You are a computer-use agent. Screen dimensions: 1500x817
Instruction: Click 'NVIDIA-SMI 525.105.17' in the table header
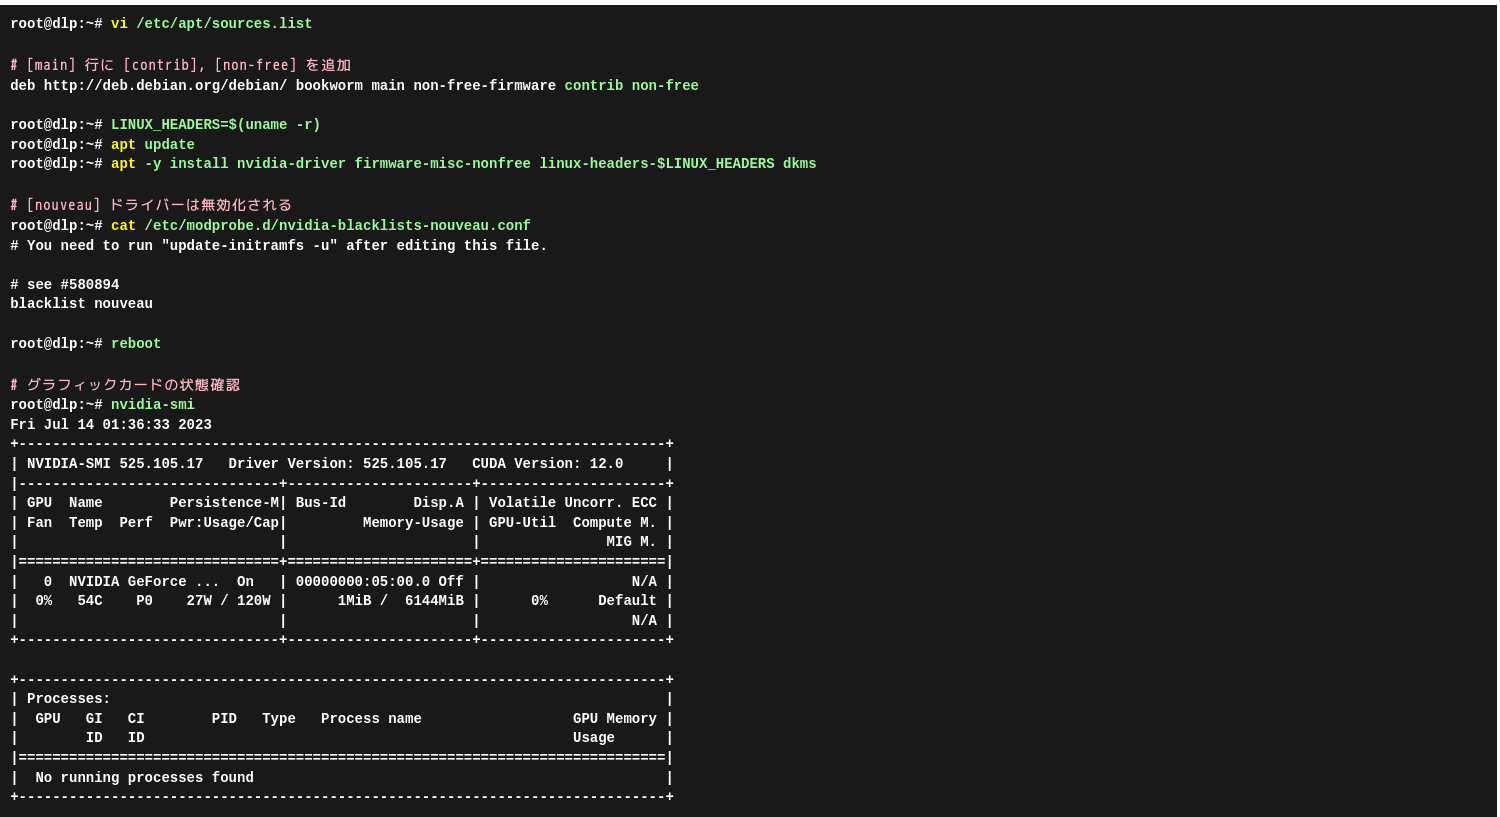pyautogui.click(x=115, y=464)
